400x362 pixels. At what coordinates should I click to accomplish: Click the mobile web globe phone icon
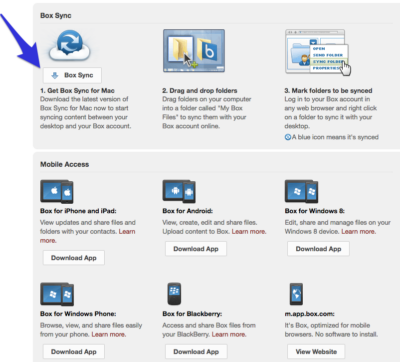[296, 294]
